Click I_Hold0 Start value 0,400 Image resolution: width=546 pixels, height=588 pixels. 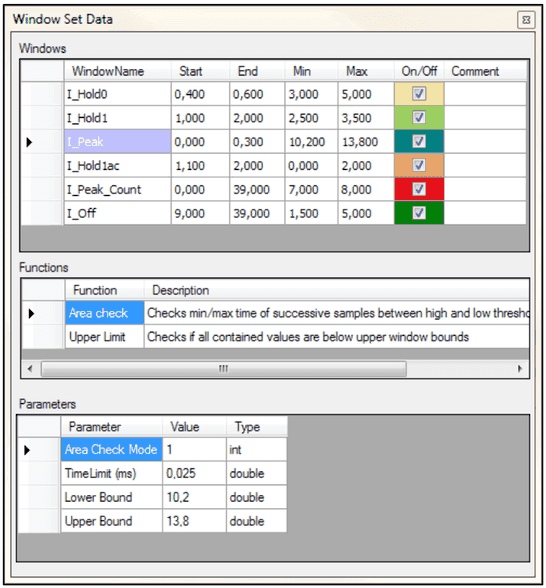click(200, 94)
